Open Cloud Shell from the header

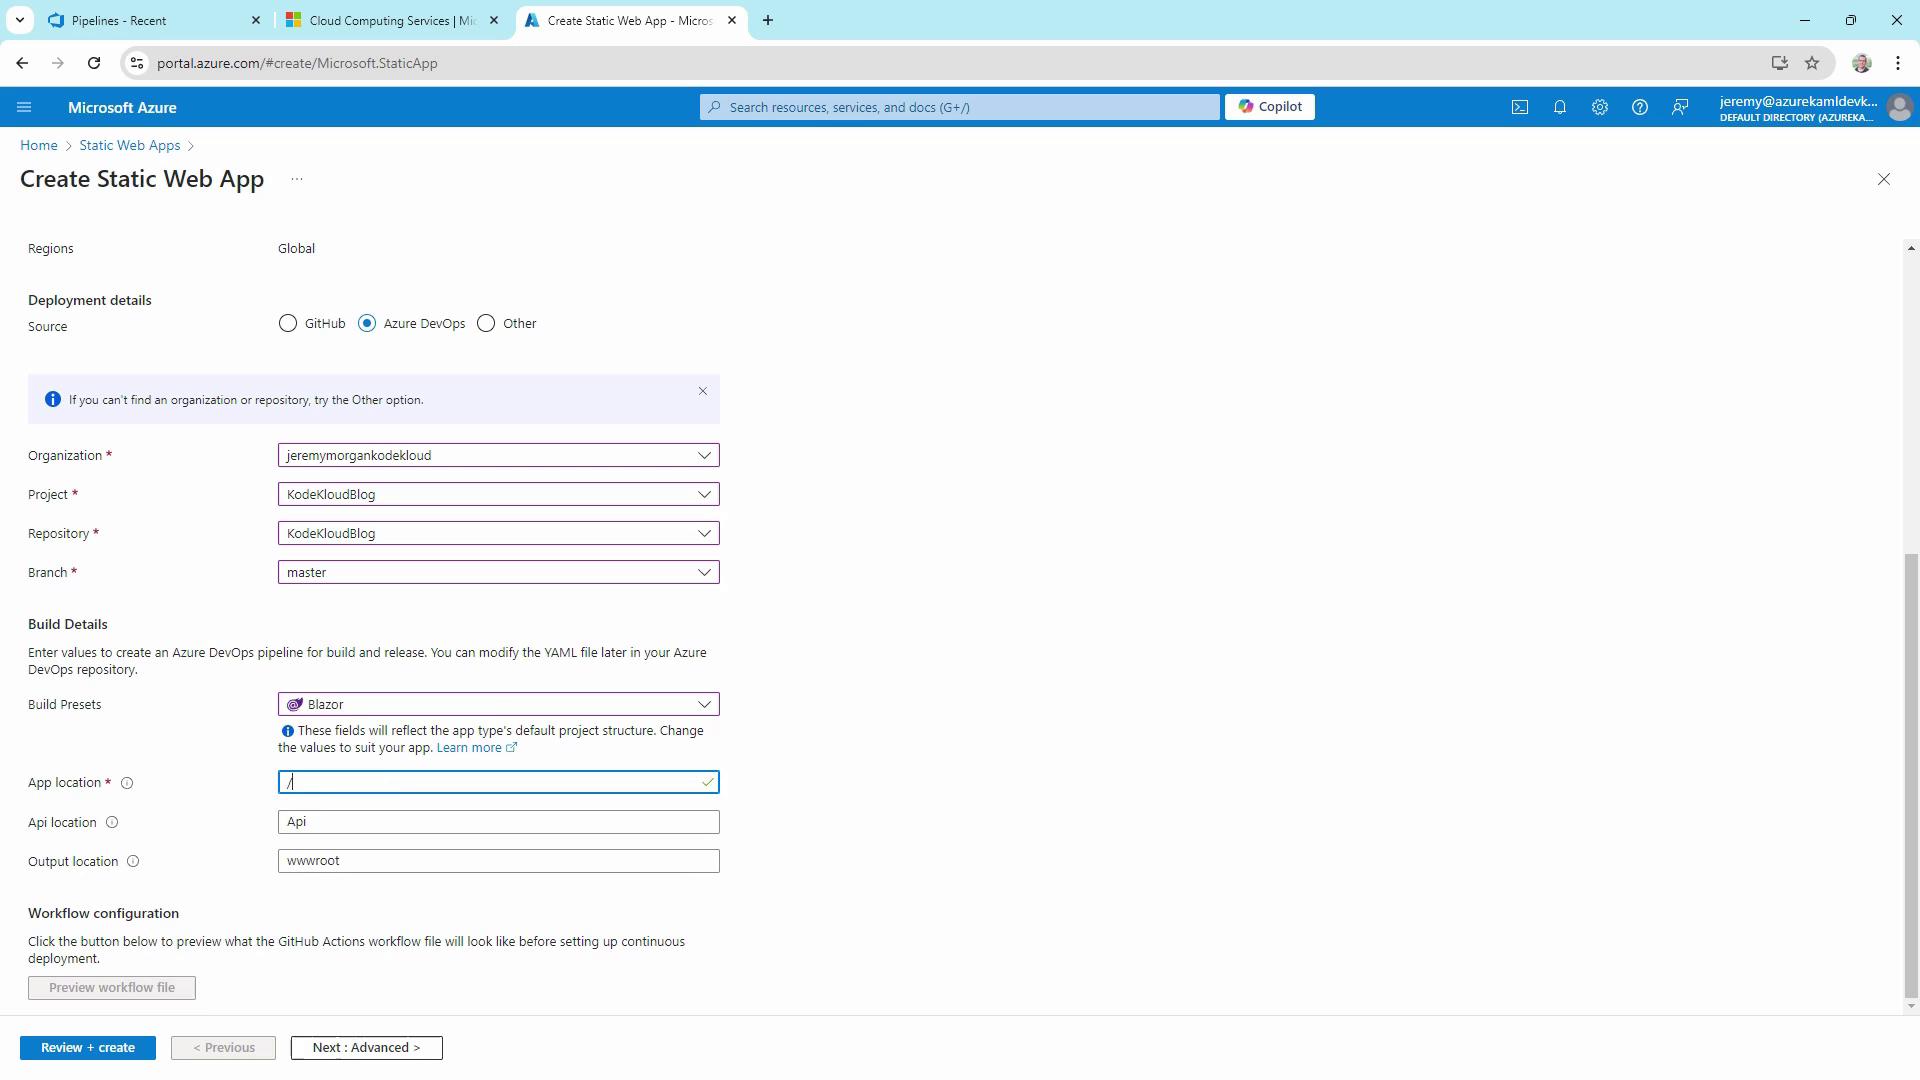click(1520, 107)
